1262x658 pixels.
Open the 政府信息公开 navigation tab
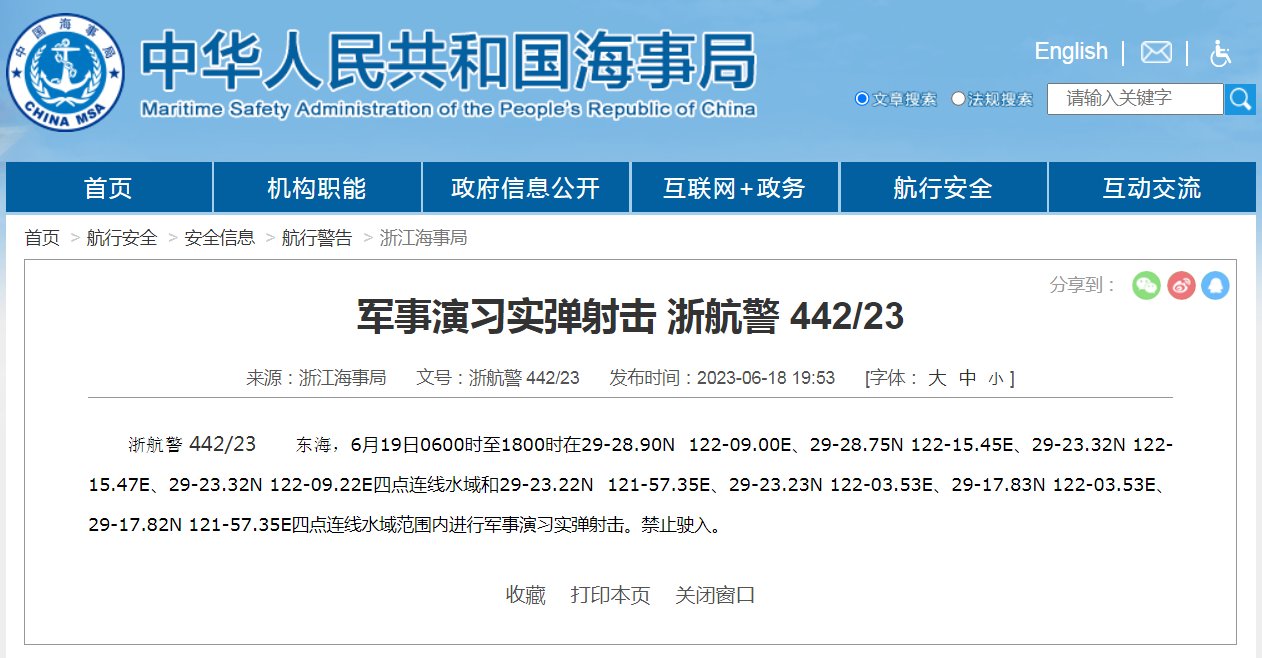point(526,188)
